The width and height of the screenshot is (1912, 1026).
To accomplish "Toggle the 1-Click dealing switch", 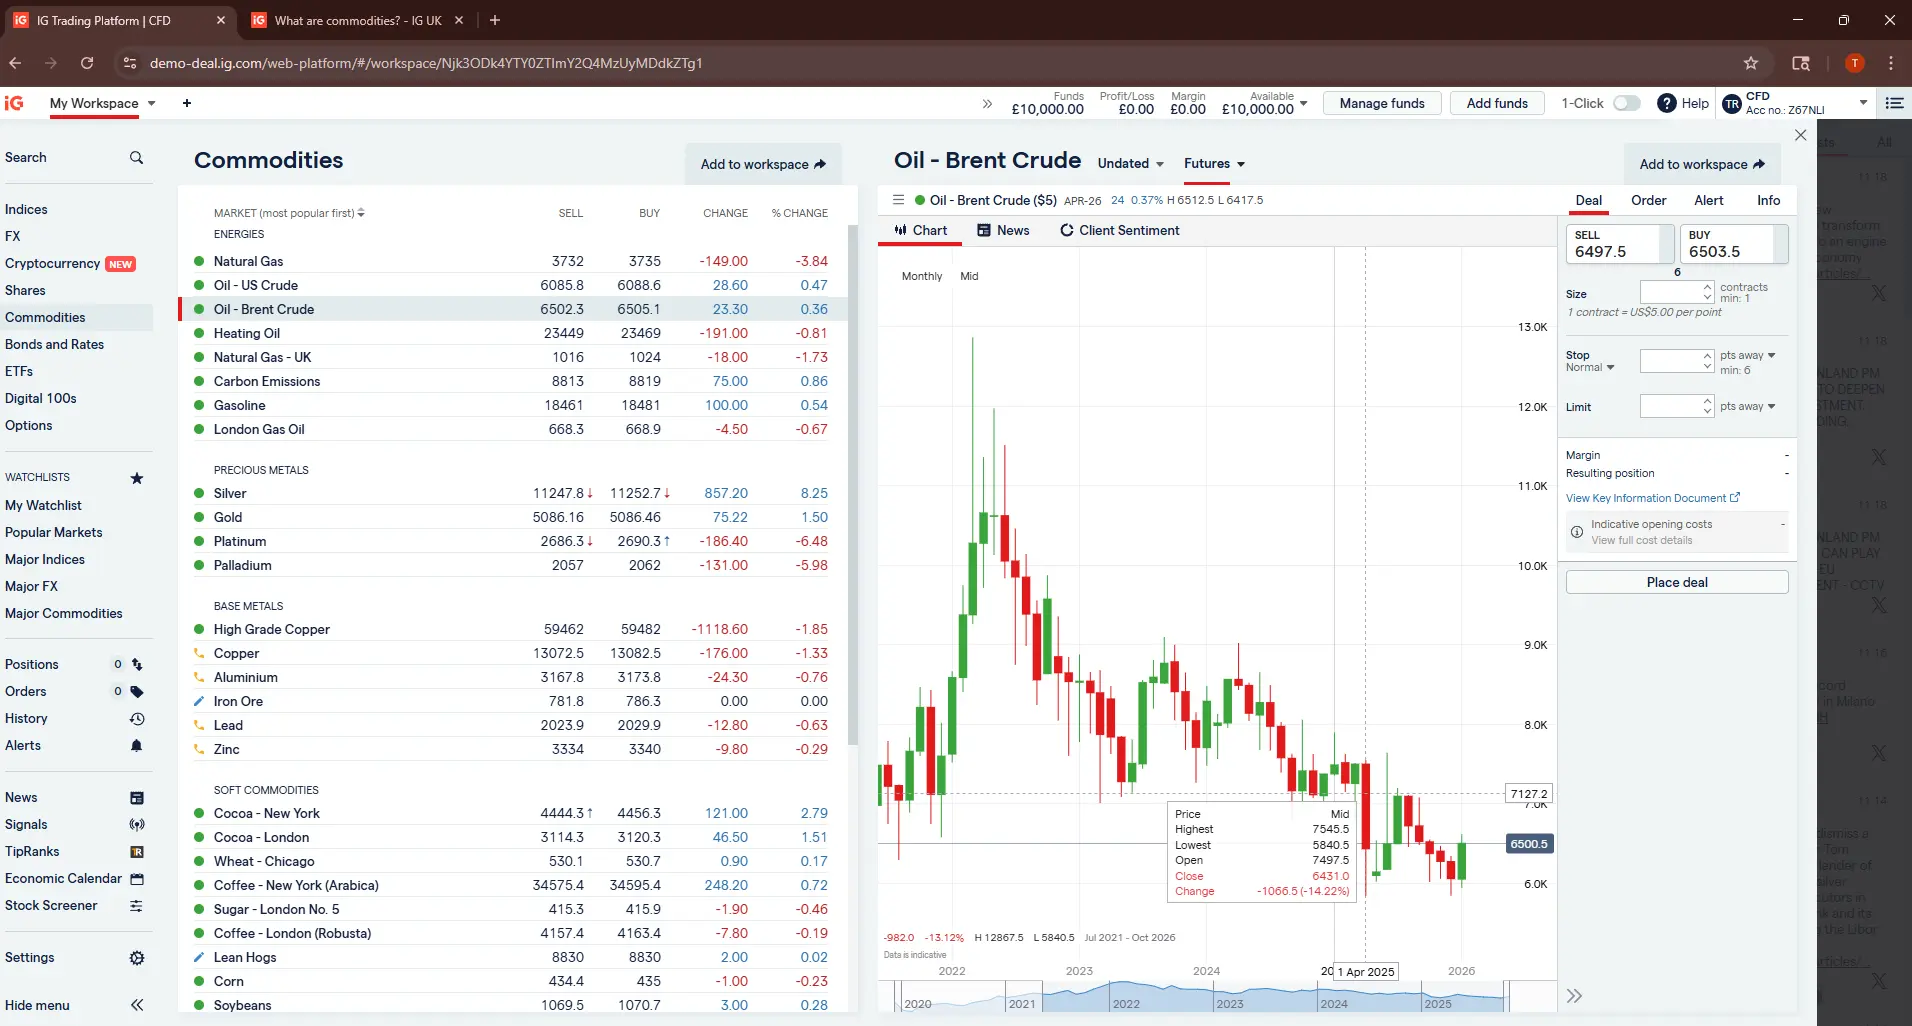I will point(1627,103).
